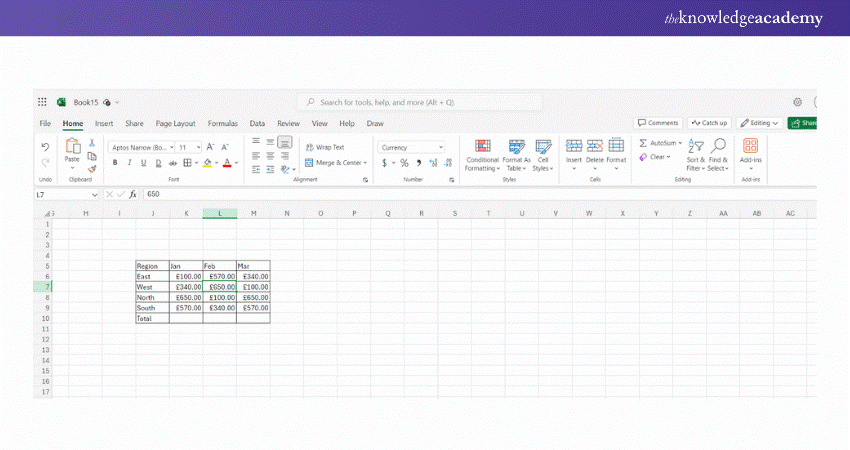Click the Insert Function fx icon
850x450 pixels.
tap(132, 194)
